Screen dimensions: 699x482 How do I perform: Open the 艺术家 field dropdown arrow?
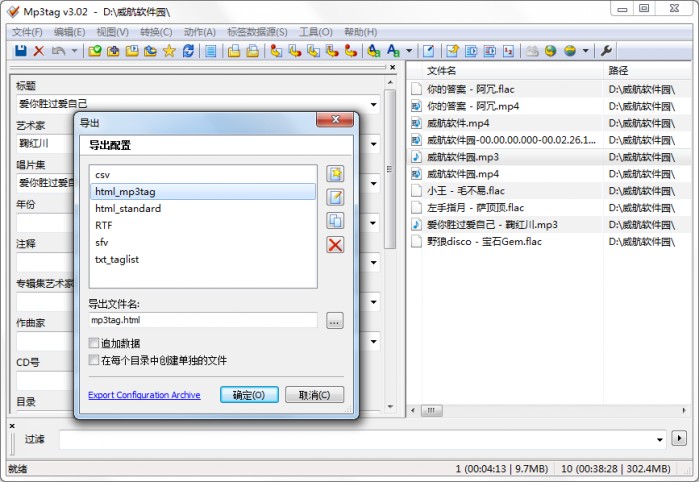[x=373, y=144]
